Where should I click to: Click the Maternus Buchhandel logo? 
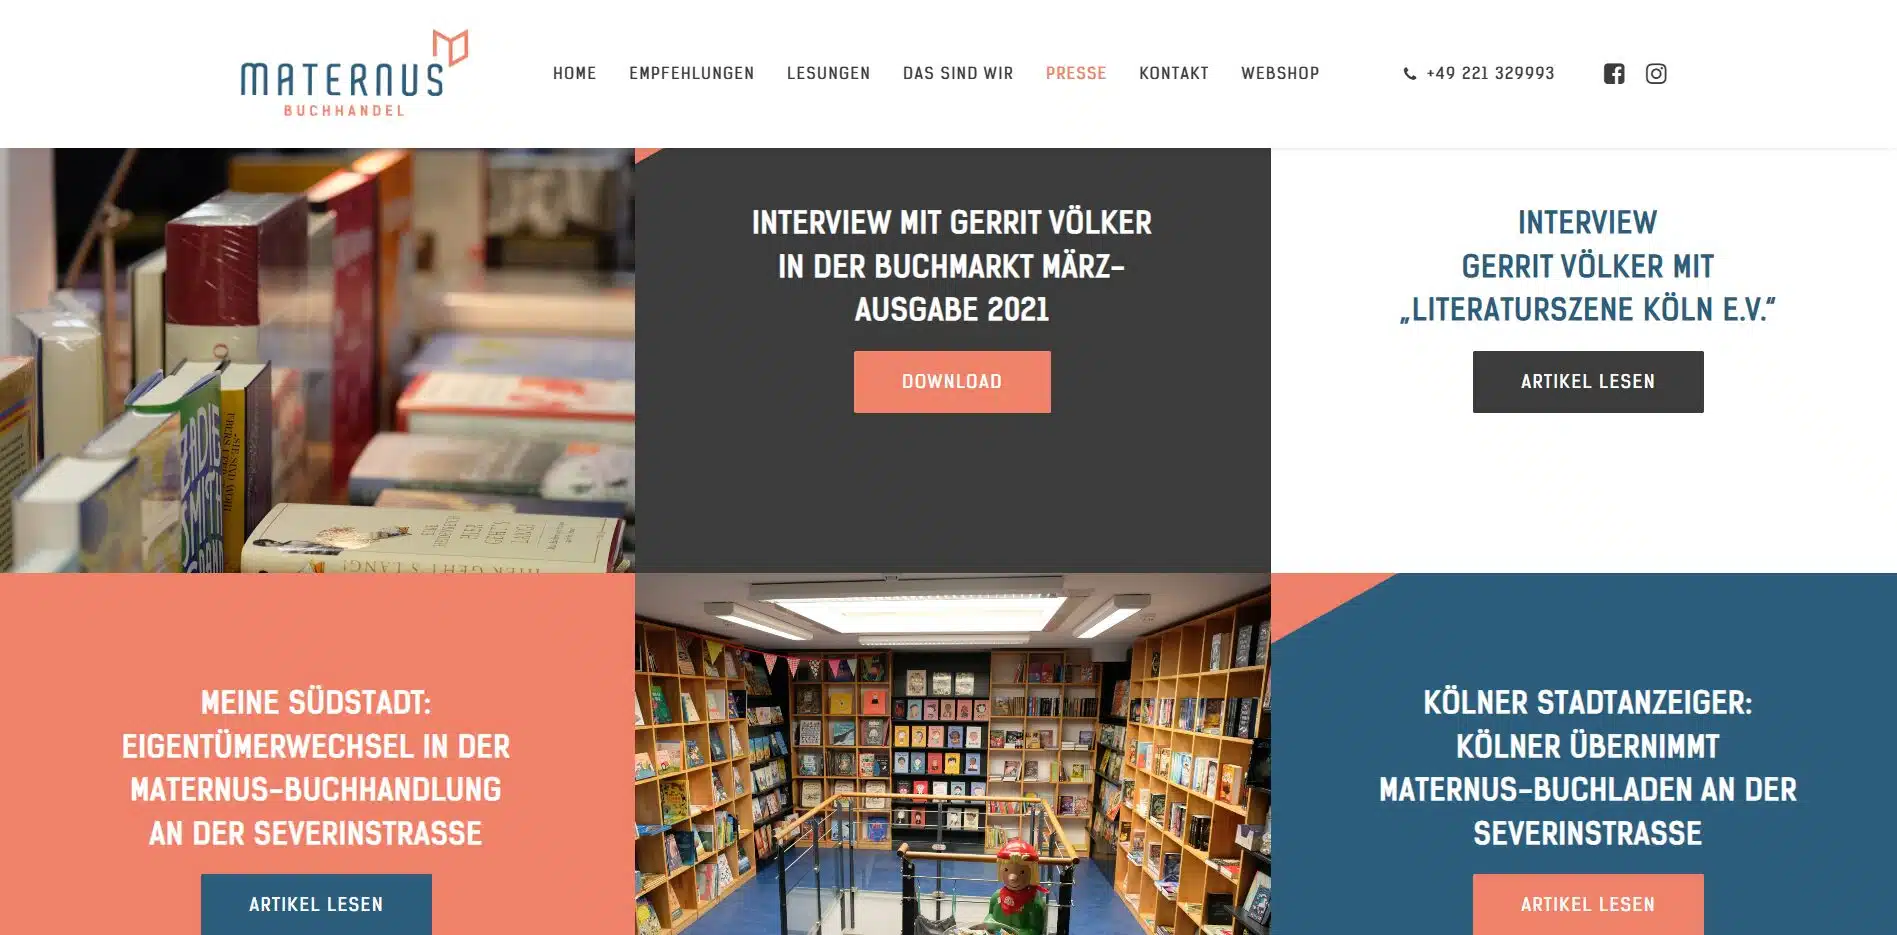354,73
